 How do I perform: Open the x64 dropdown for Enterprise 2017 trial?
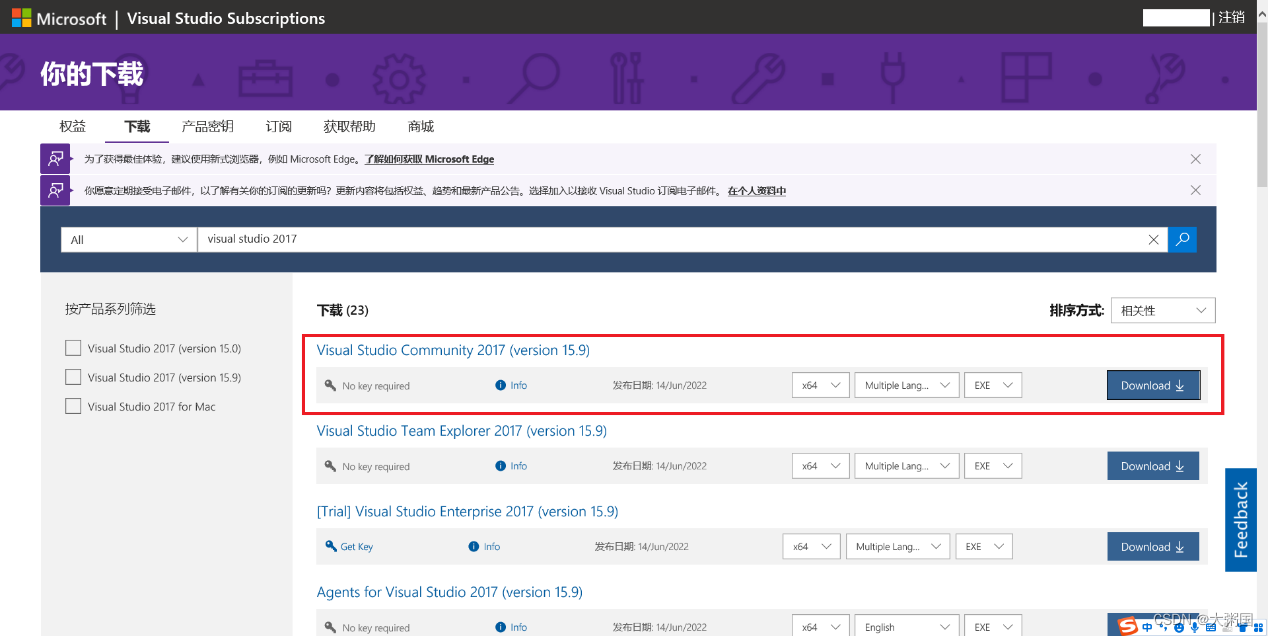[x=811, y=547]
